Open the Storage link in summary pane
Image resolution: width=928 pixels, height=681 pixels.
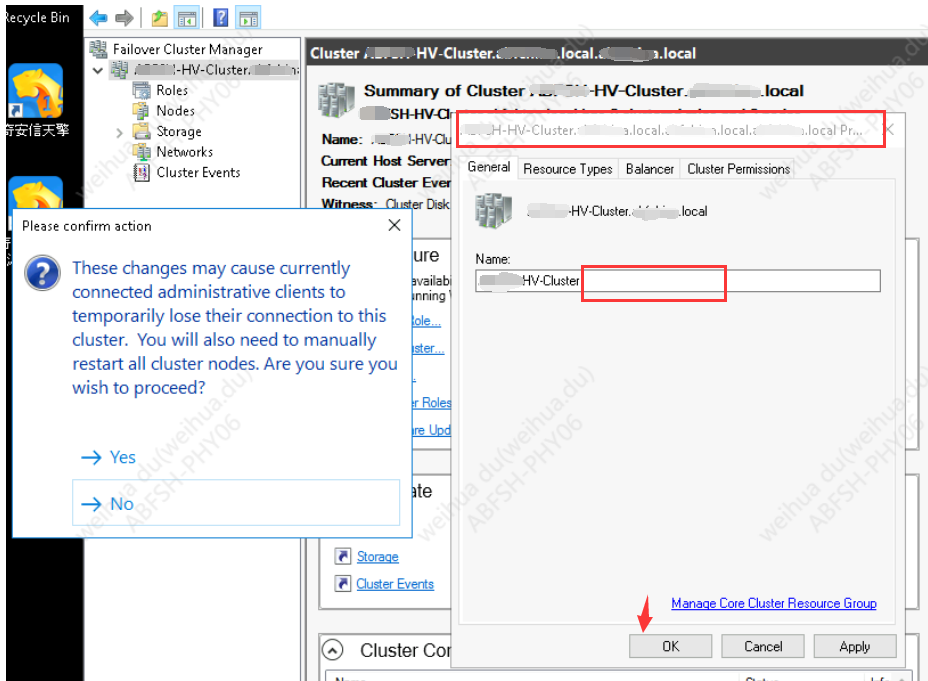click(377, 557)
